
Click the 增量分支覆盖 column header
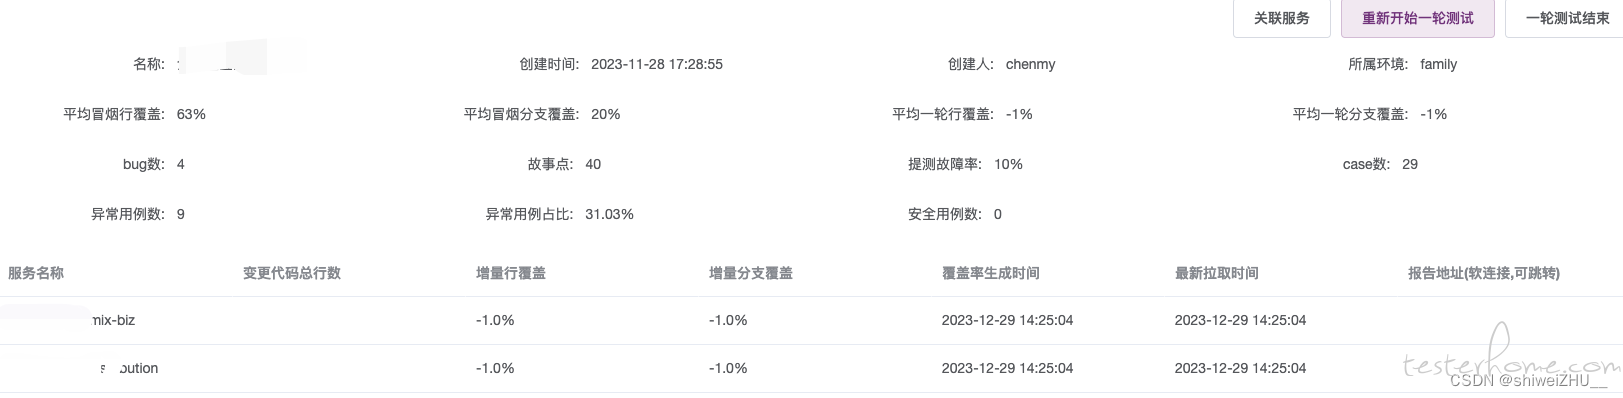(x=751, y=273)
